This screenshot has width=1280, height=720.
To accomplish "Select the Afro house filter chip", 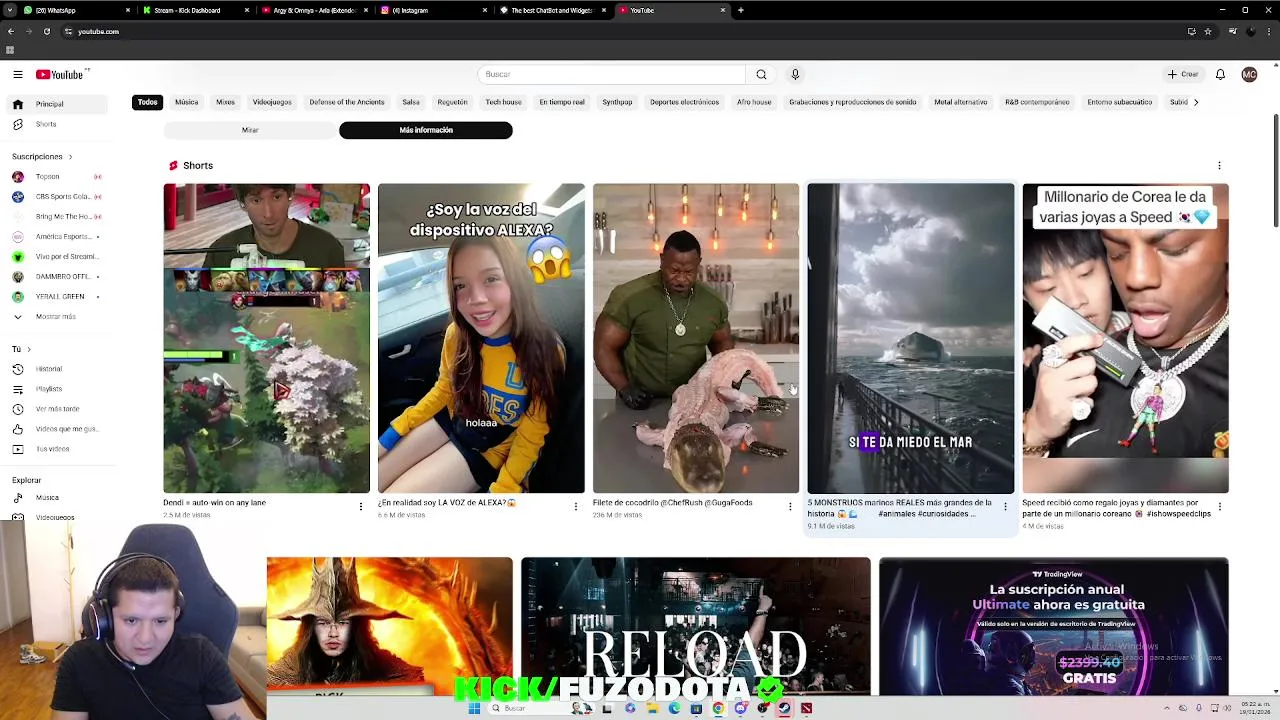I will [754, 102].
